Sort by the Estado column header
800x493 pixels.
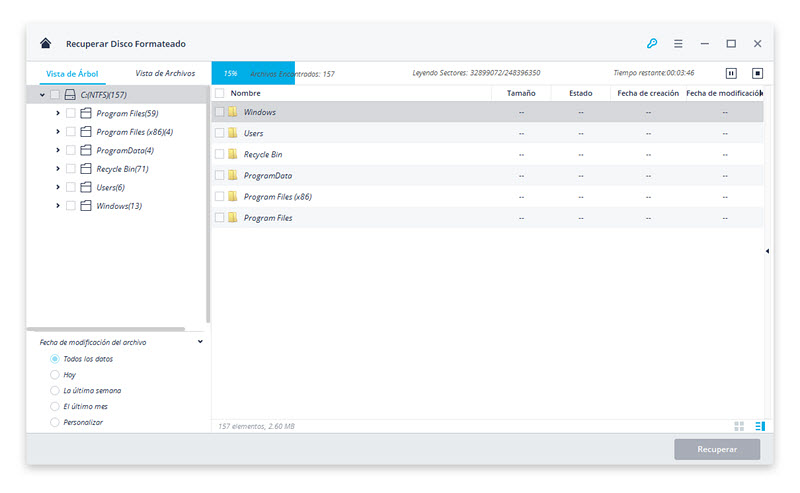click(x=581, y=93)
